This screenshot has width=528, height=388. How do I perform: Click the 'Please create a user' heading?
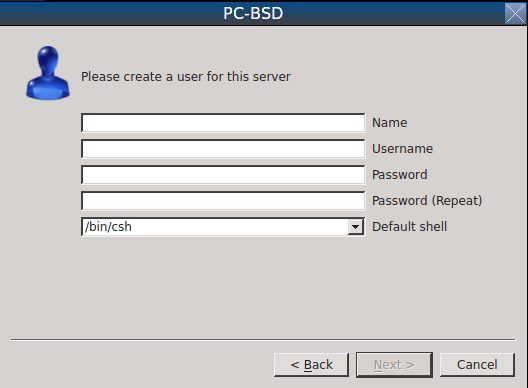186,76
